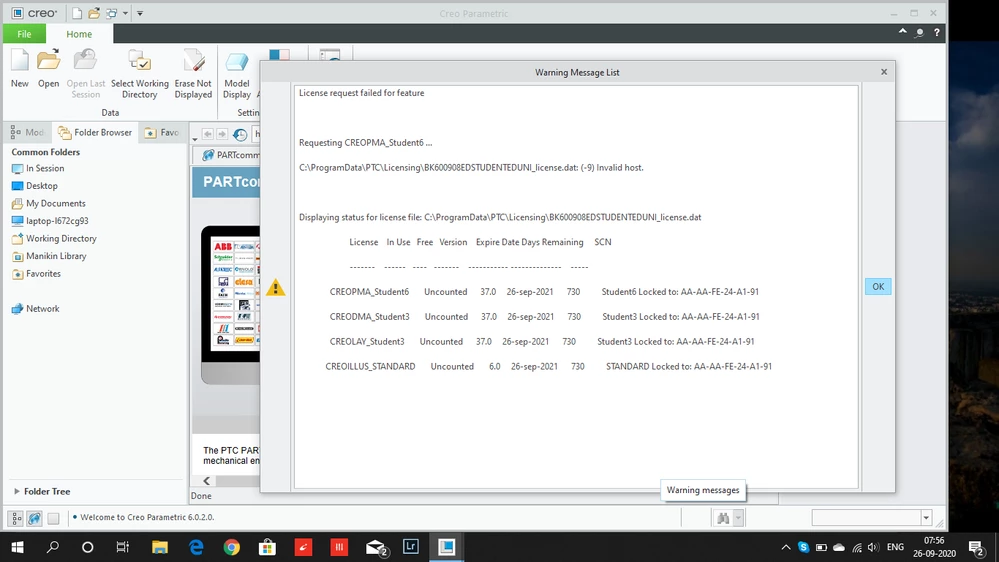This screenshot has height=562, width=999.
Task: Open the find tool dropdown arrow
Action: tap(738, 518)
